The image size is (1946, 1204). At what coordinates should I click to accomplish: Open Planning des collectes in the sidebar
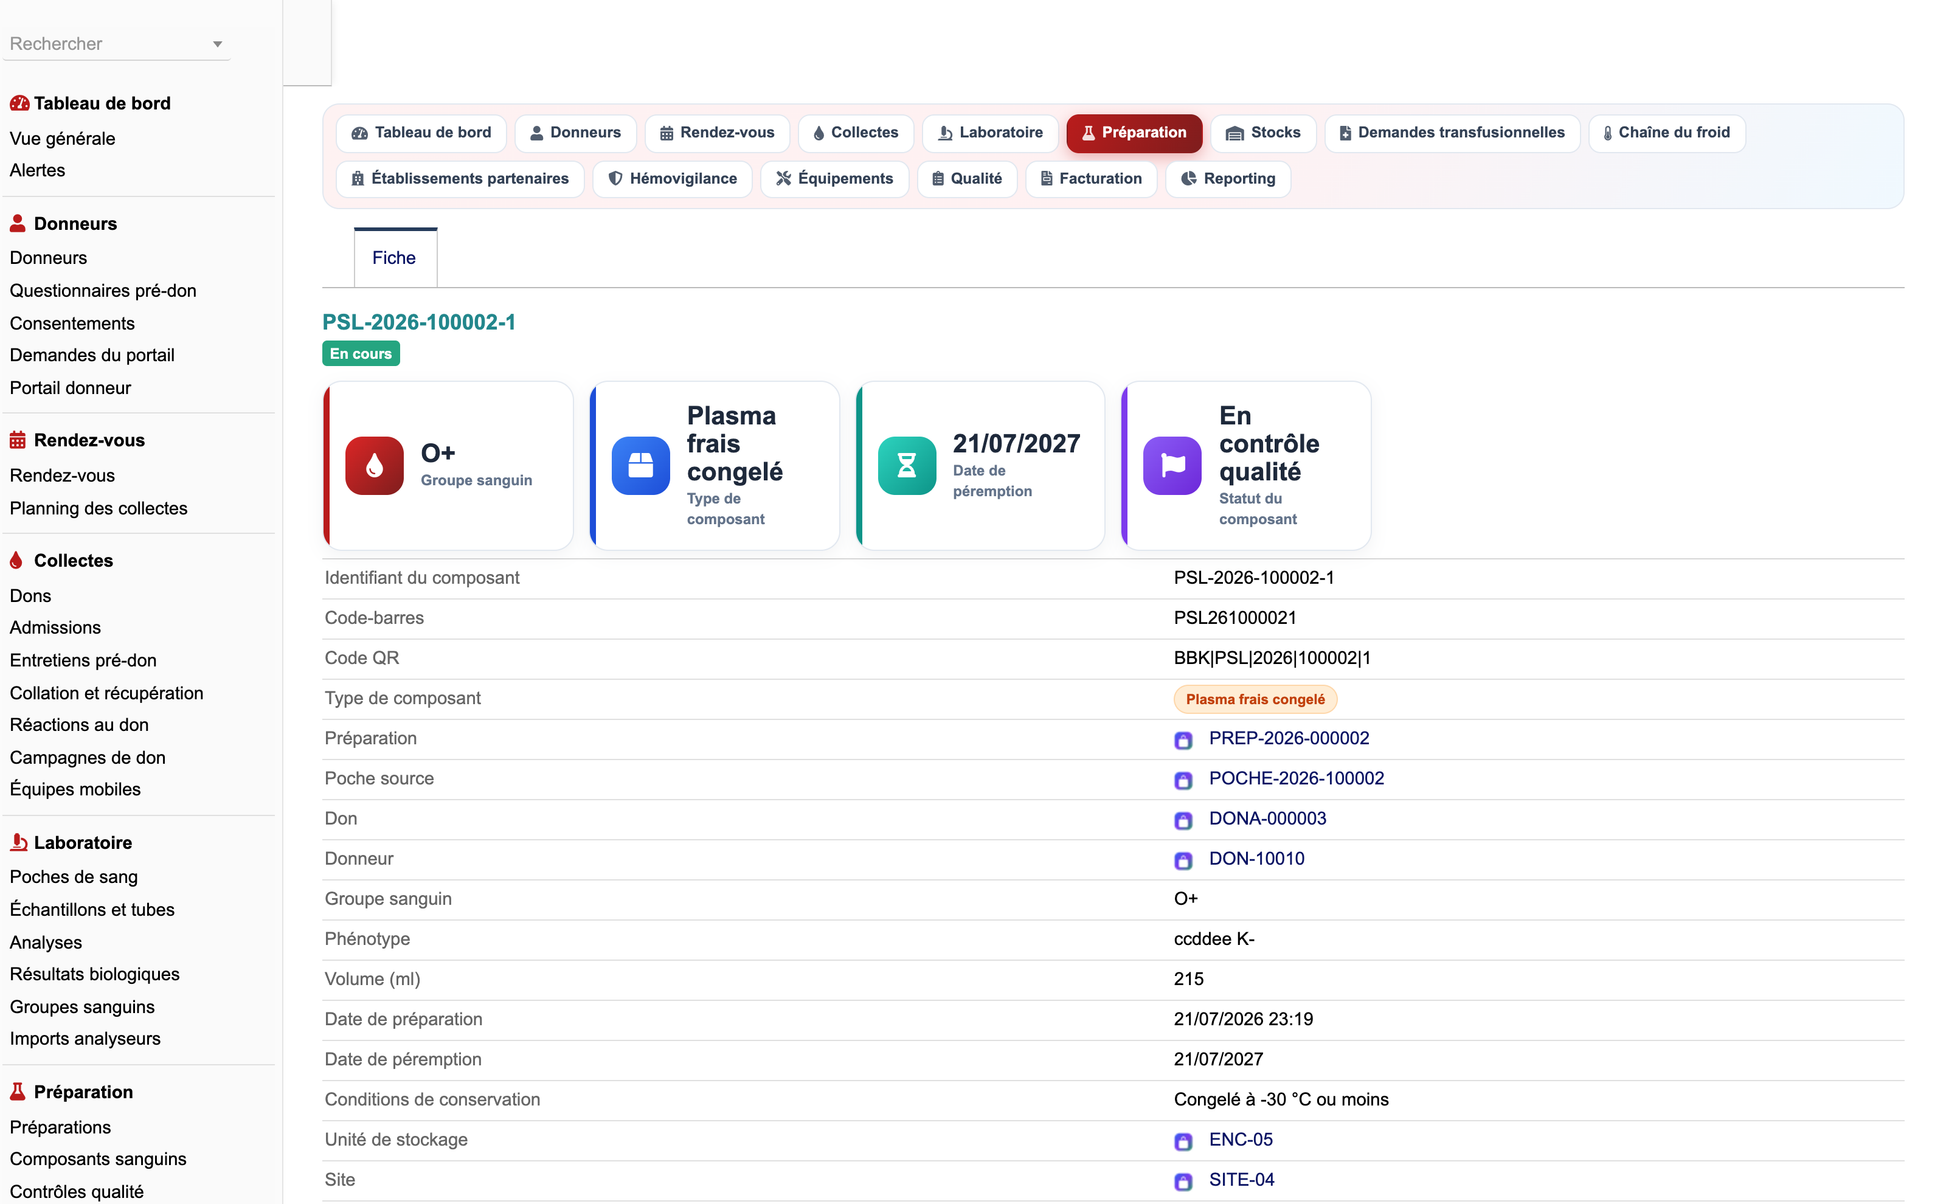pos(98,508)
